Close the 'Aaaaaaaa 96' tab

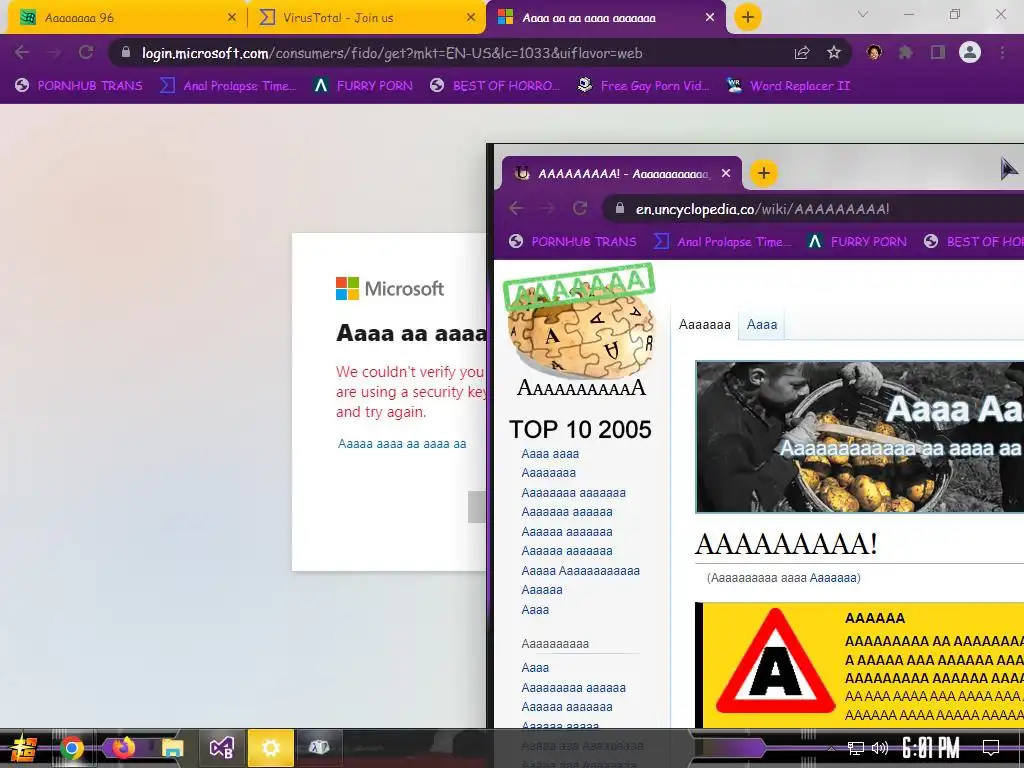232,18
